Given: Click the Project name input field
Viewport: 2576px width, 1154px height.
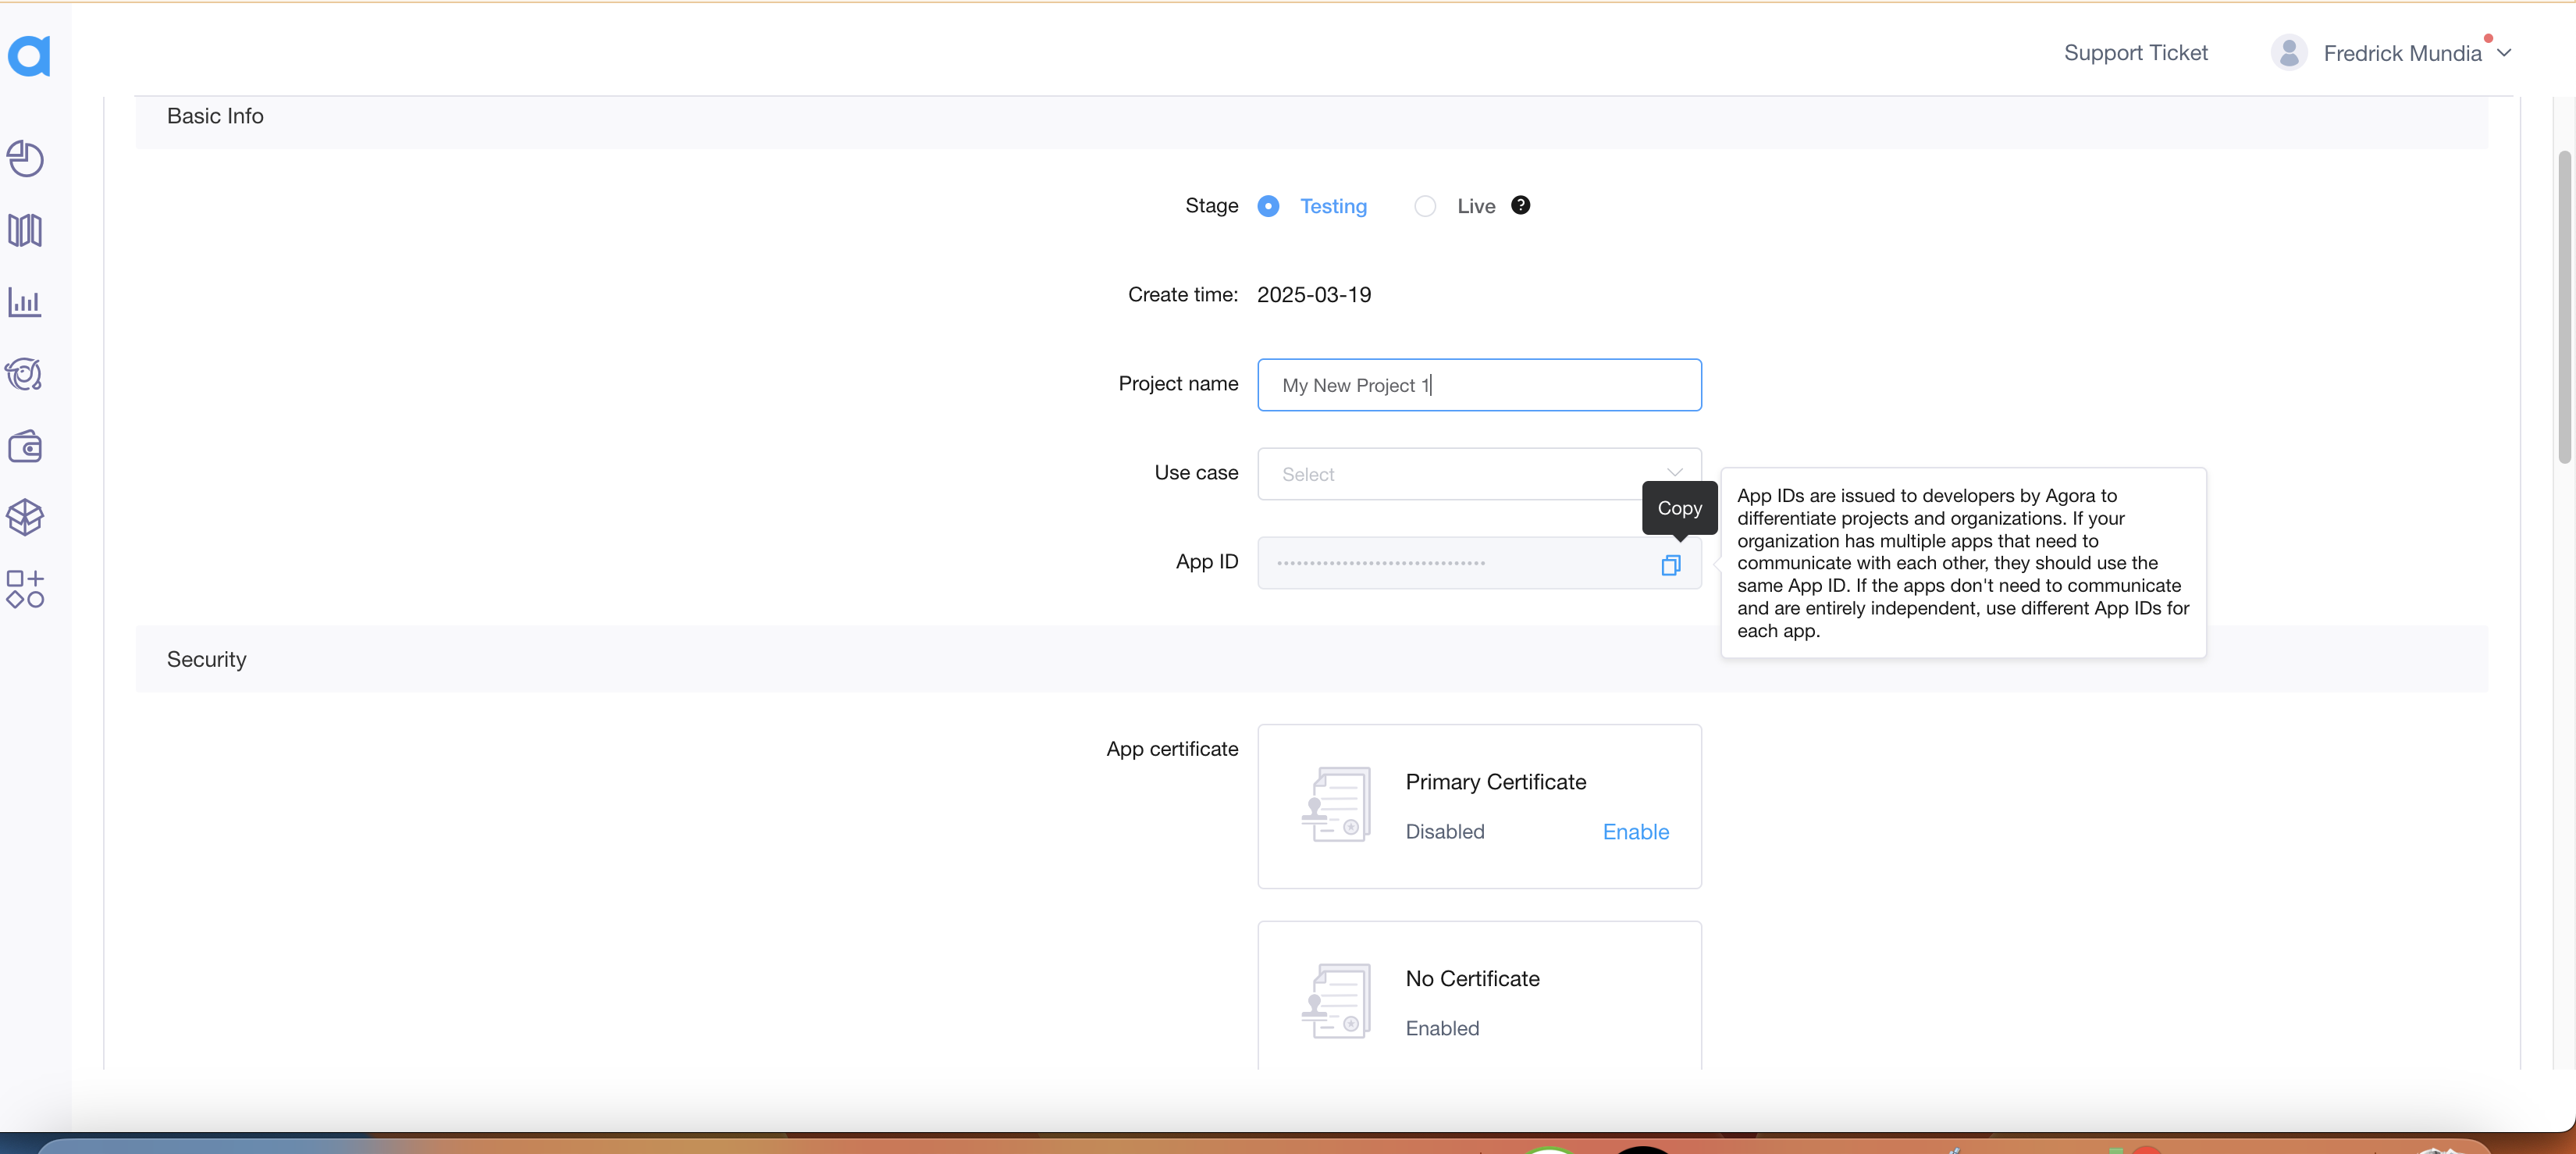Looking at the screenshot, I should tap(1478, 385).
